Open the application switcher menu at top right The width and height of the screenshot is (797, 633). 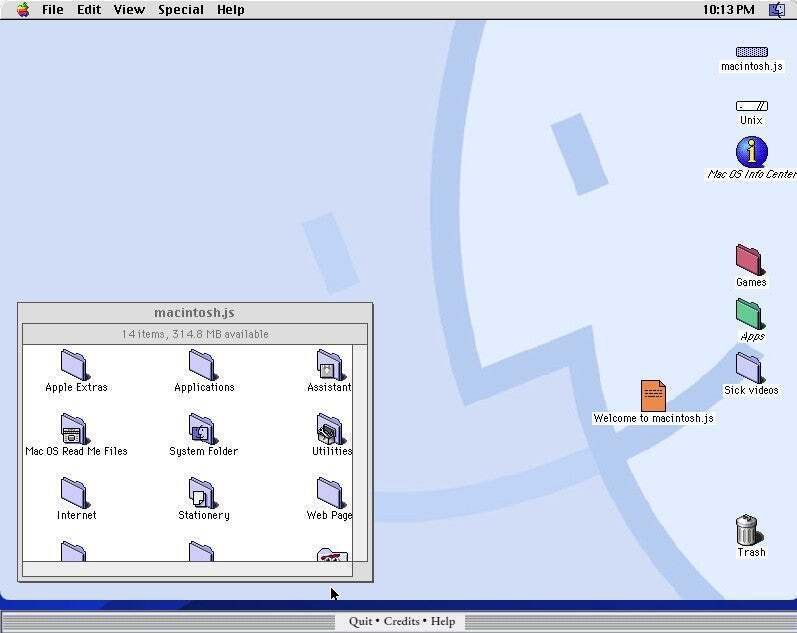[776, 10]
